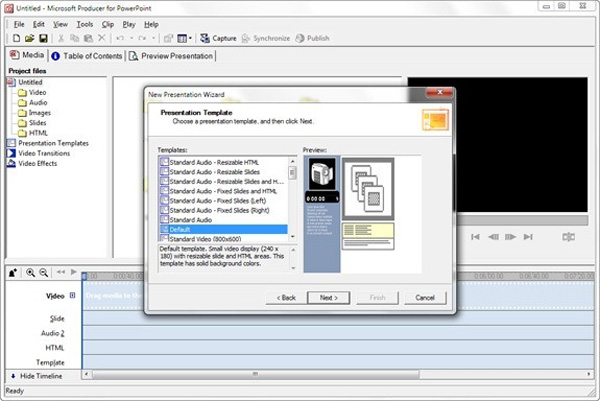Save the project using the floppy disk icon
The image size is (600, 401).
43,38
